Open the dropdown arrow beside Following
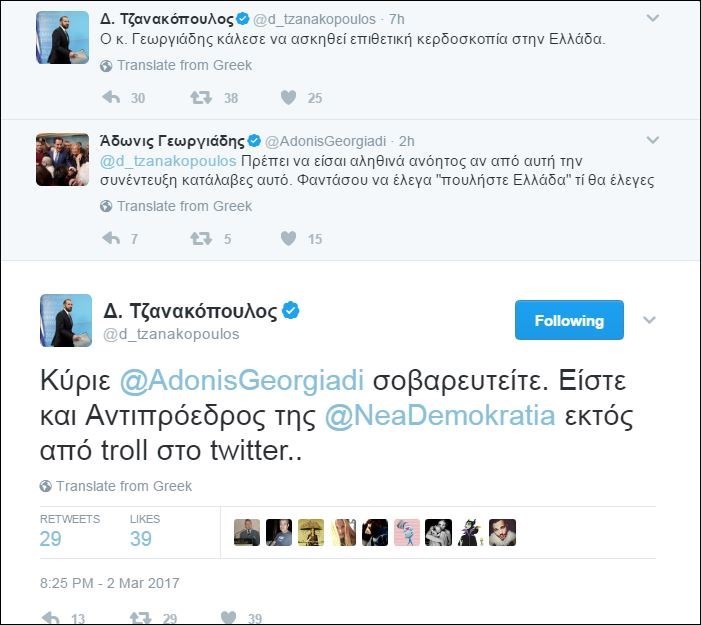Screen dimensions: 701x625 click(x=648, y=320)
